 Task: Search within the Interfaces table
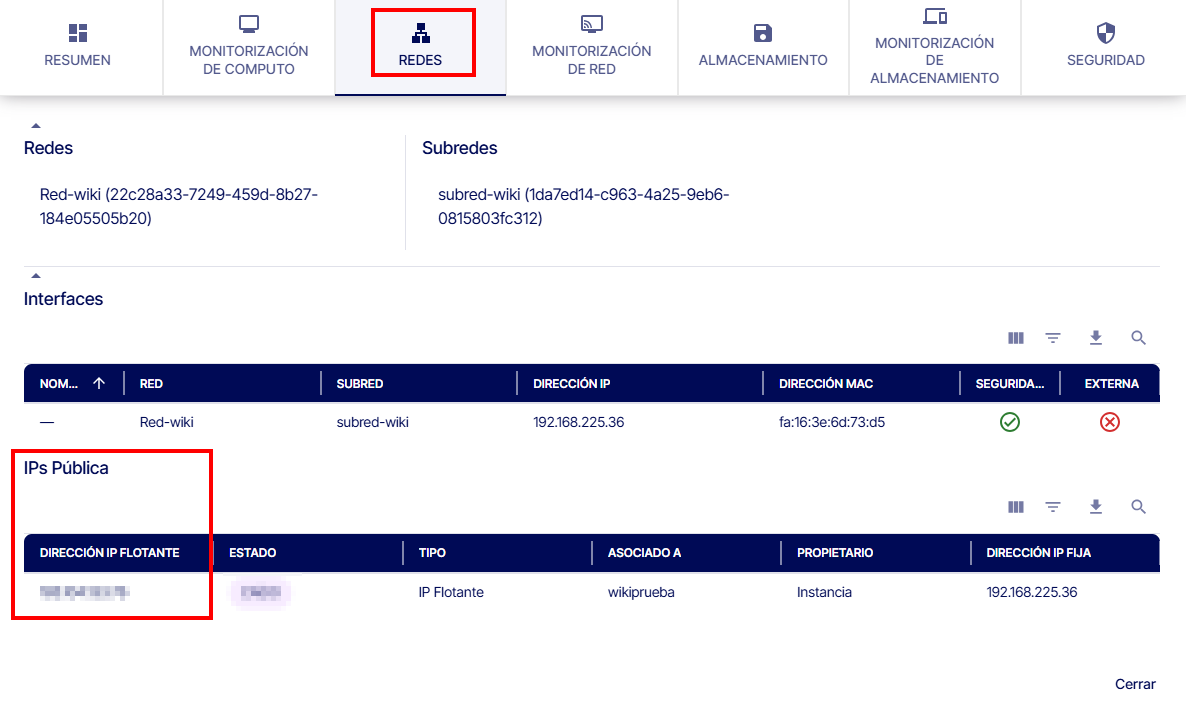tap(1138, 338)
